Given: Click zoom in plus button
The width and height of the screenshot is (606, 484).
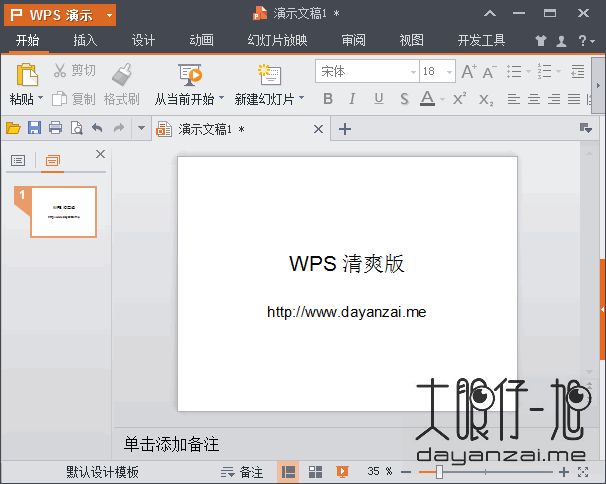Looking at the screenshot, I should (564, 472).
